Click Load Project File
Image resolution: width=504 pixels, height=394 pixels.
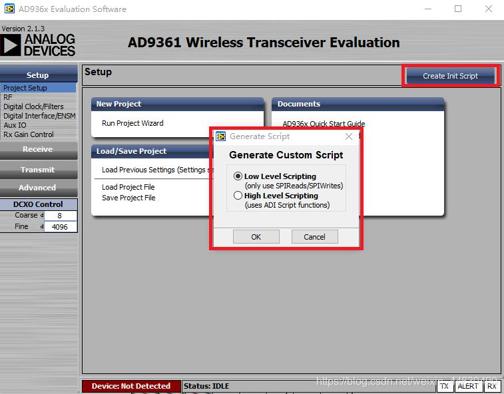(128, 187)
